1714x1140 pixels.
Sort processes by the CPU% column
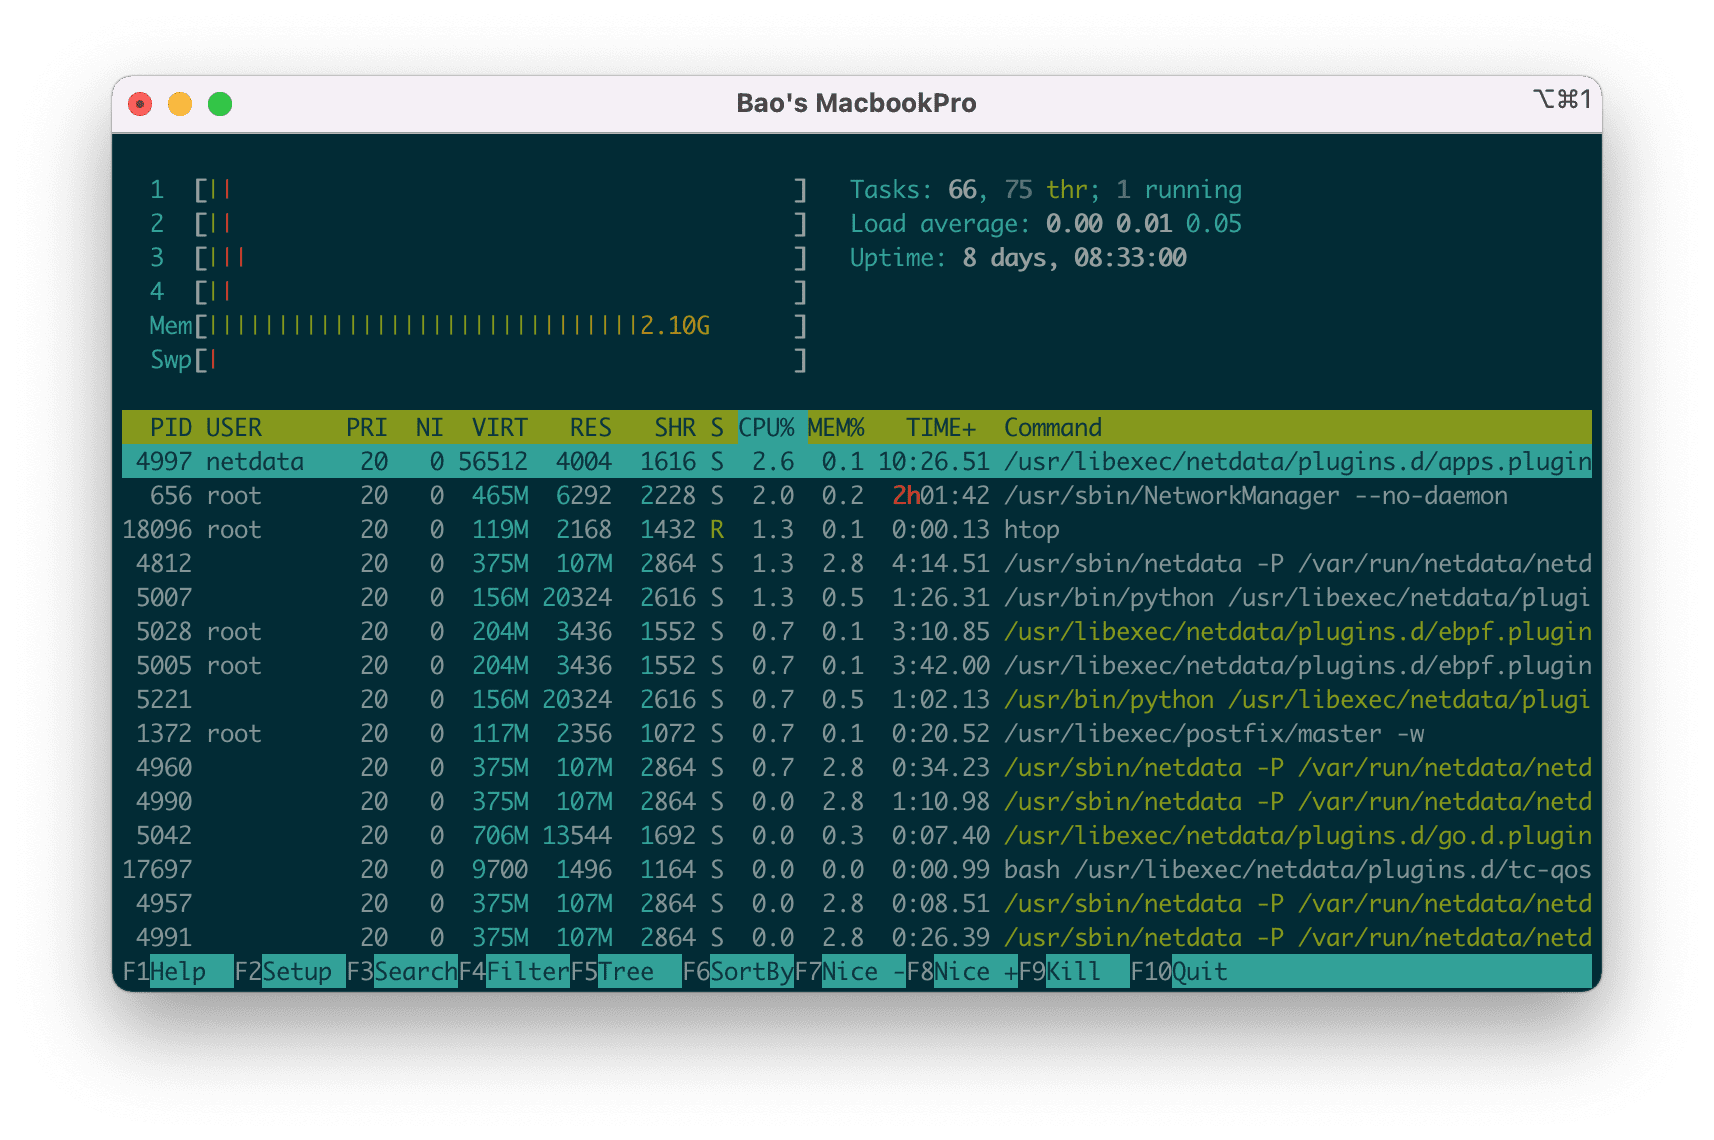click(x=766, y=427)
